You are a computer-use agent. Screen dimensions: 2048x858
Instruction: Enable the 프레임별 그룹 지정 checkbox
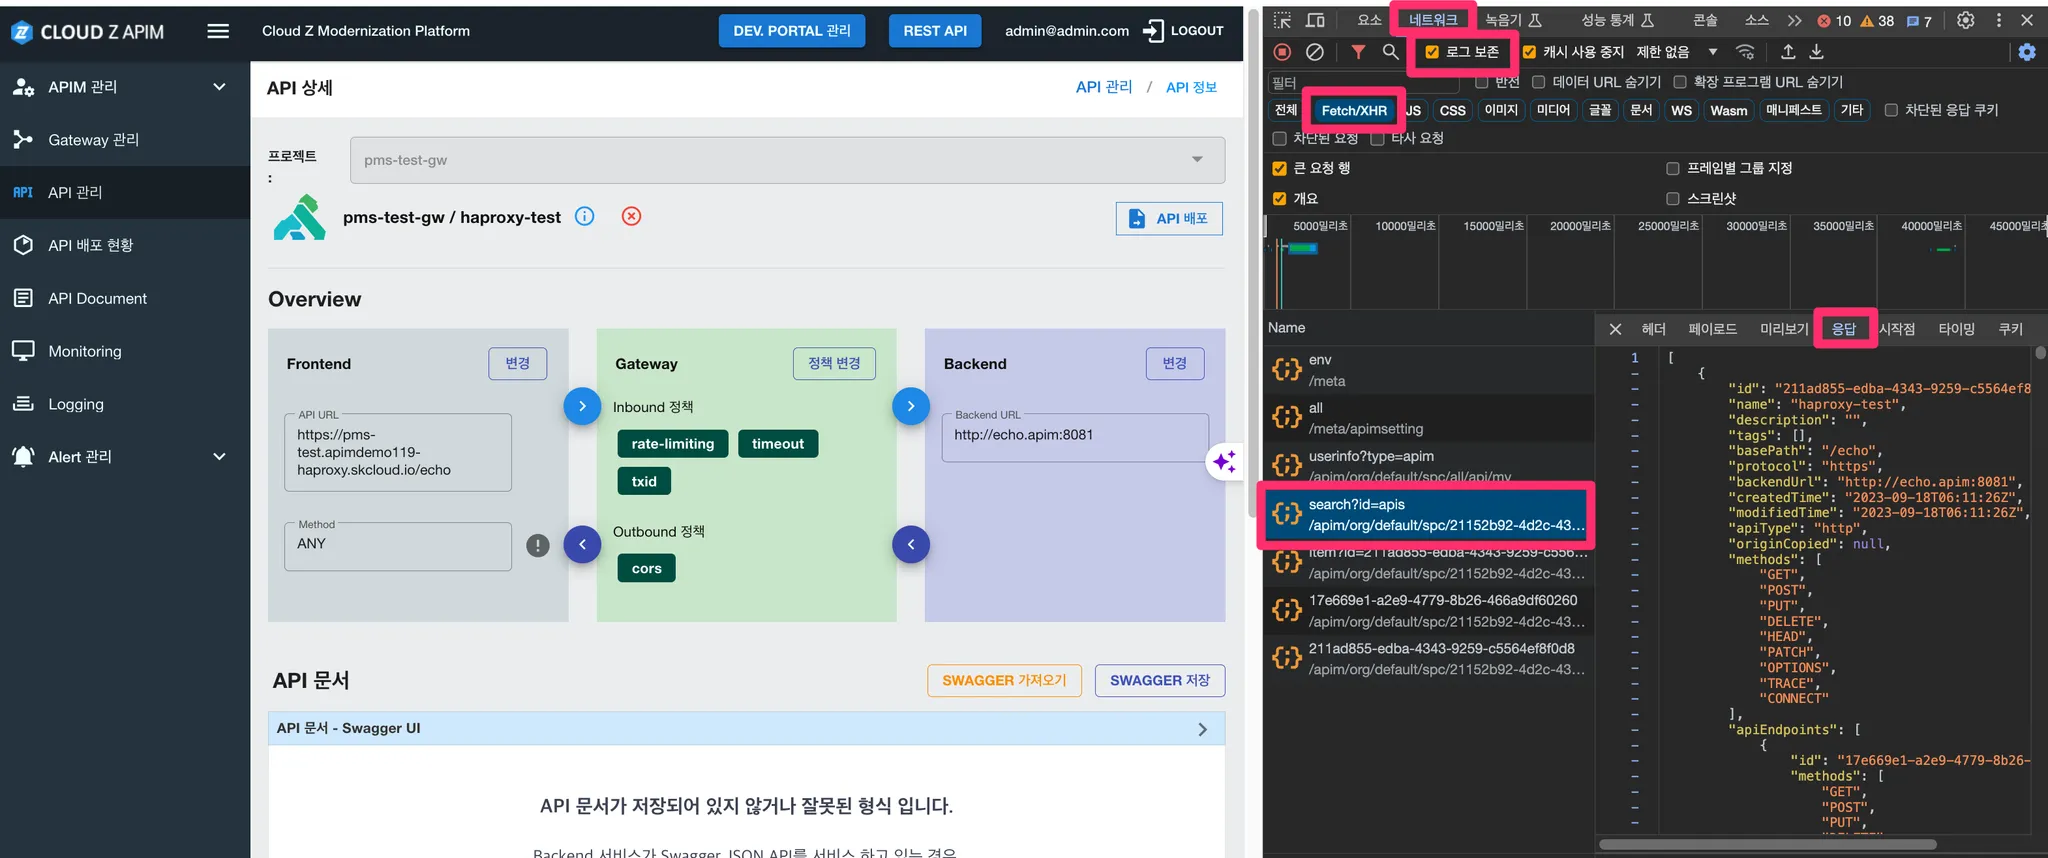[1672, 168]
